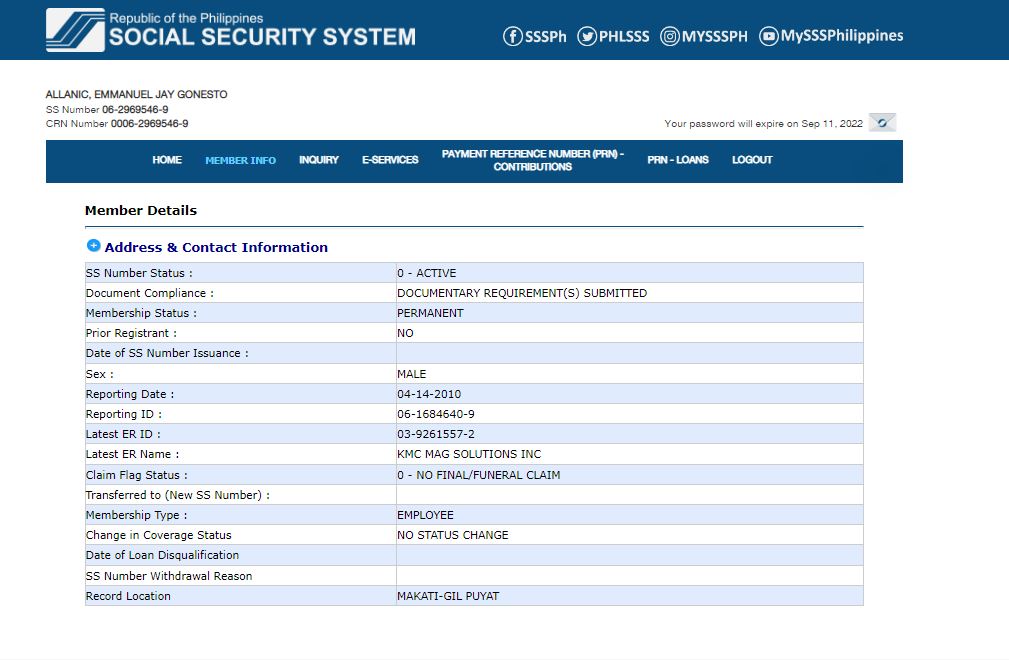Screen dimensions: 1009x660
Task: Open the INQUIRY menu
Action: click(318, 160)
